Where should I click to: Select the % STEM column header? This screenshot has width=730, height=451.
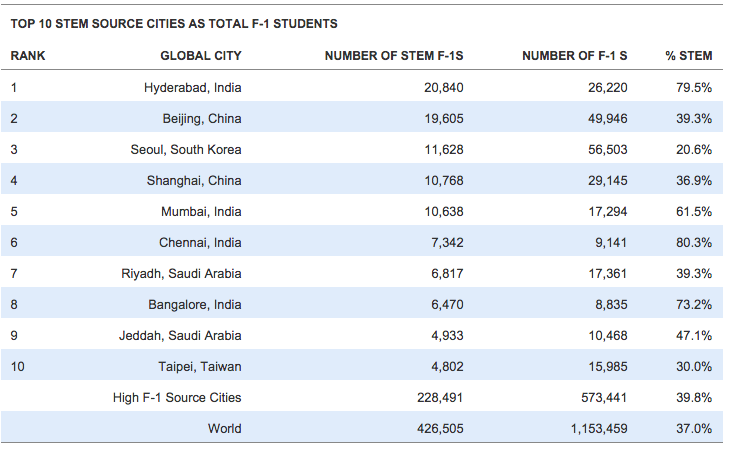click(689, 56)
